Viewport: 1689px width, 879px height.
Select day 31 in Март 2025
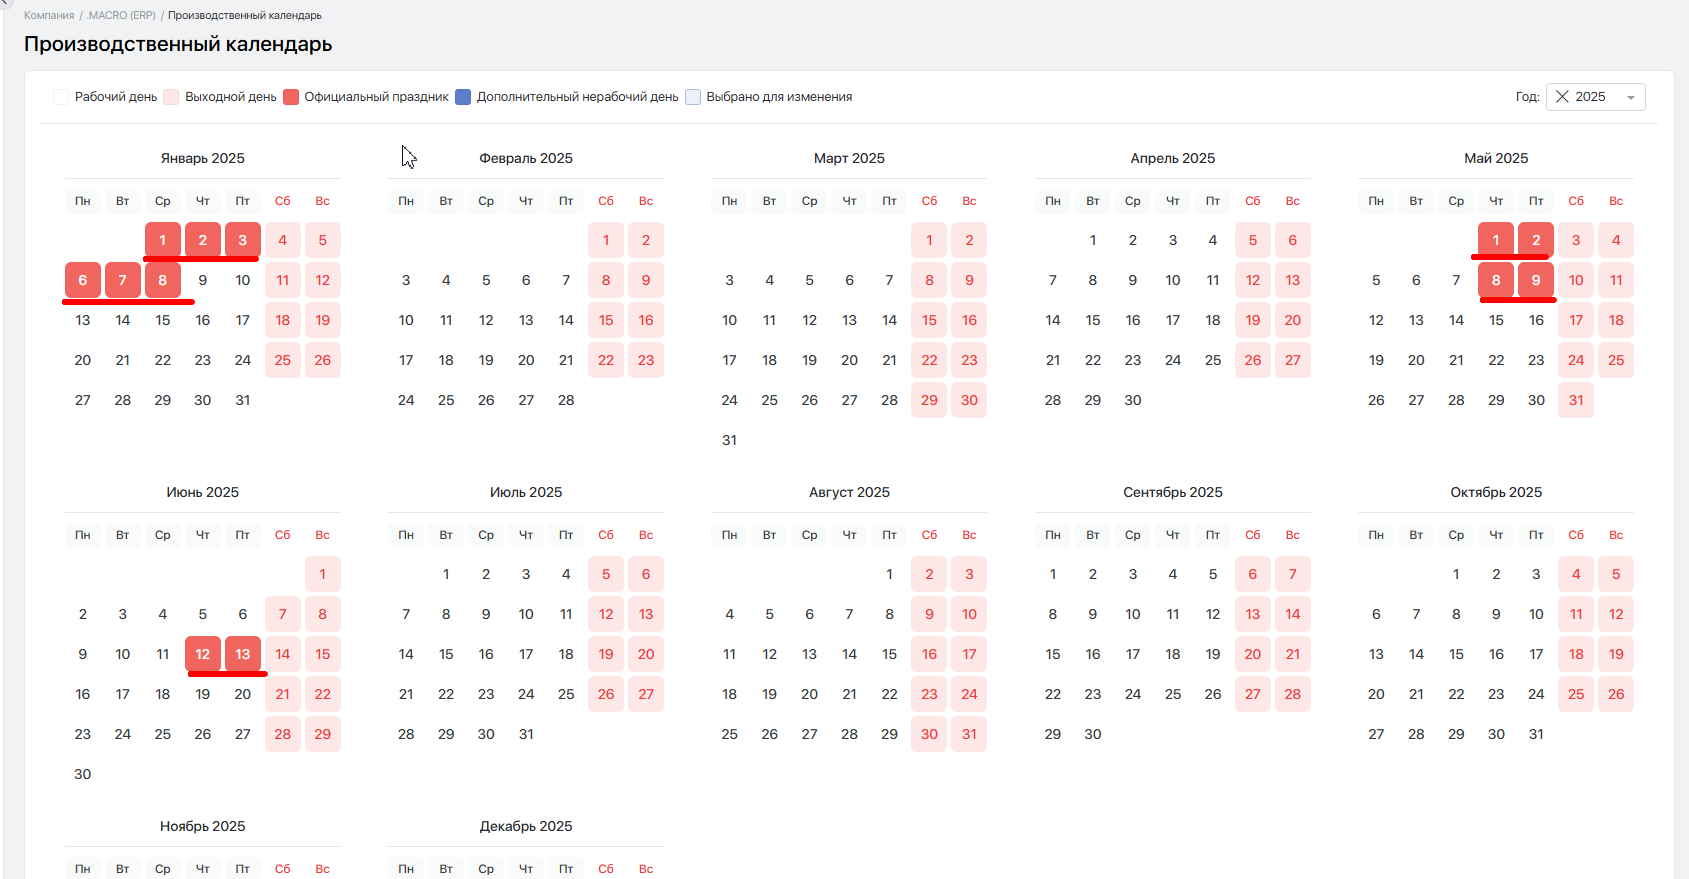tap(729, 440)
